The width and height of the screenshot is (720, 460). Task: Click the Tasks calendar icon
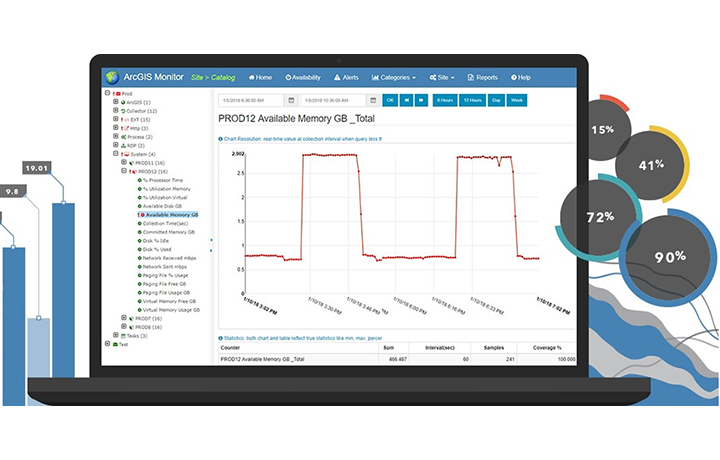click(123, 336)
